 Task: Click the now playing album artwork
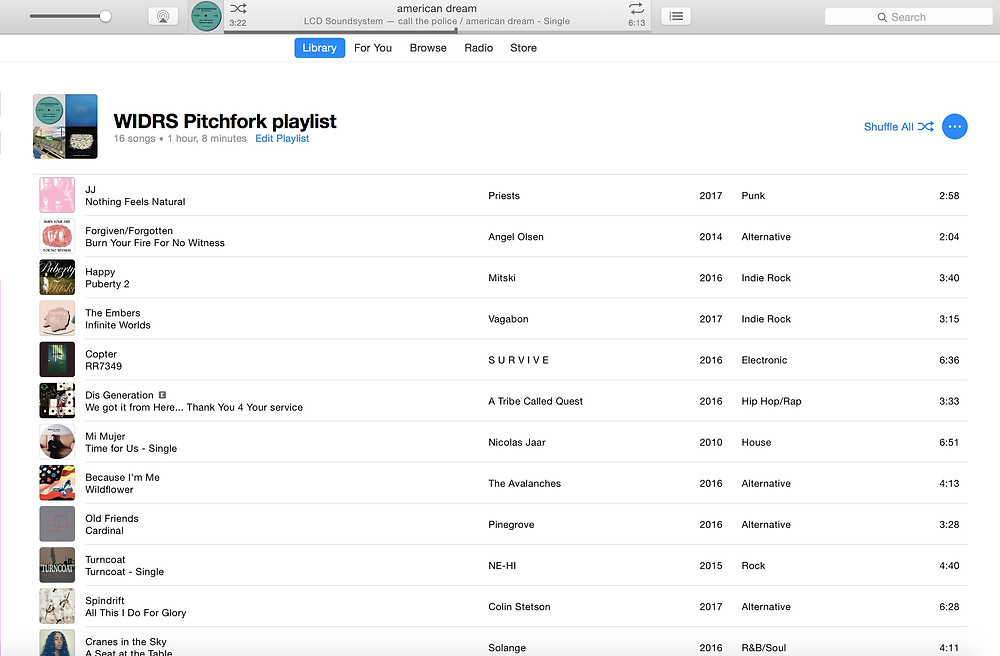coord(206,17)
